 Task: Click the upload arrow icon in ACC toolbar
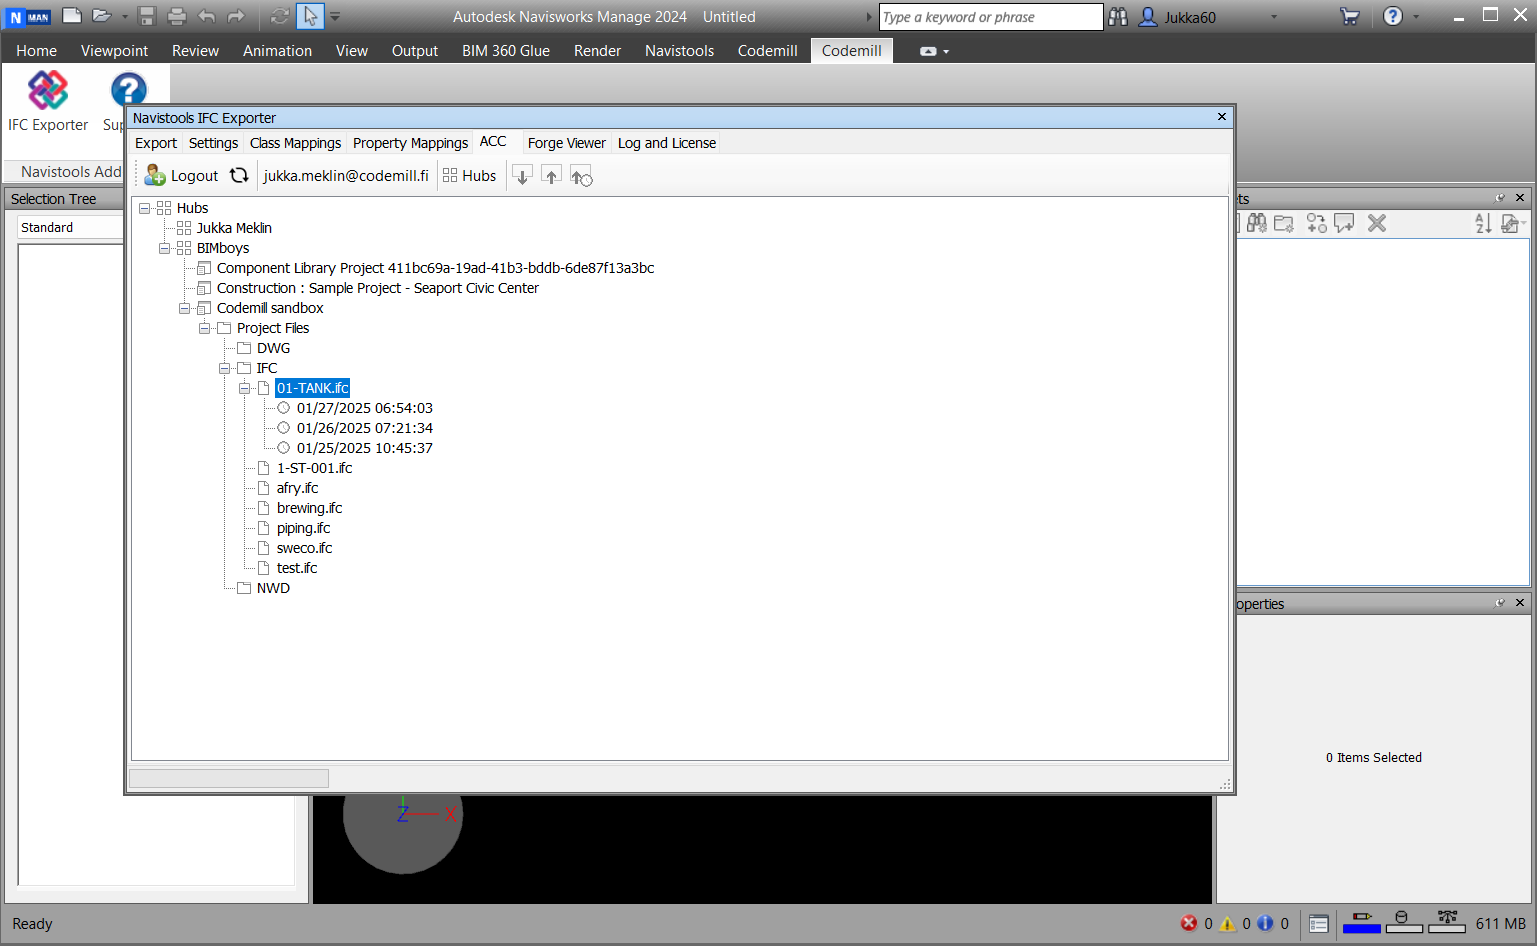click(x=551, y=175)
